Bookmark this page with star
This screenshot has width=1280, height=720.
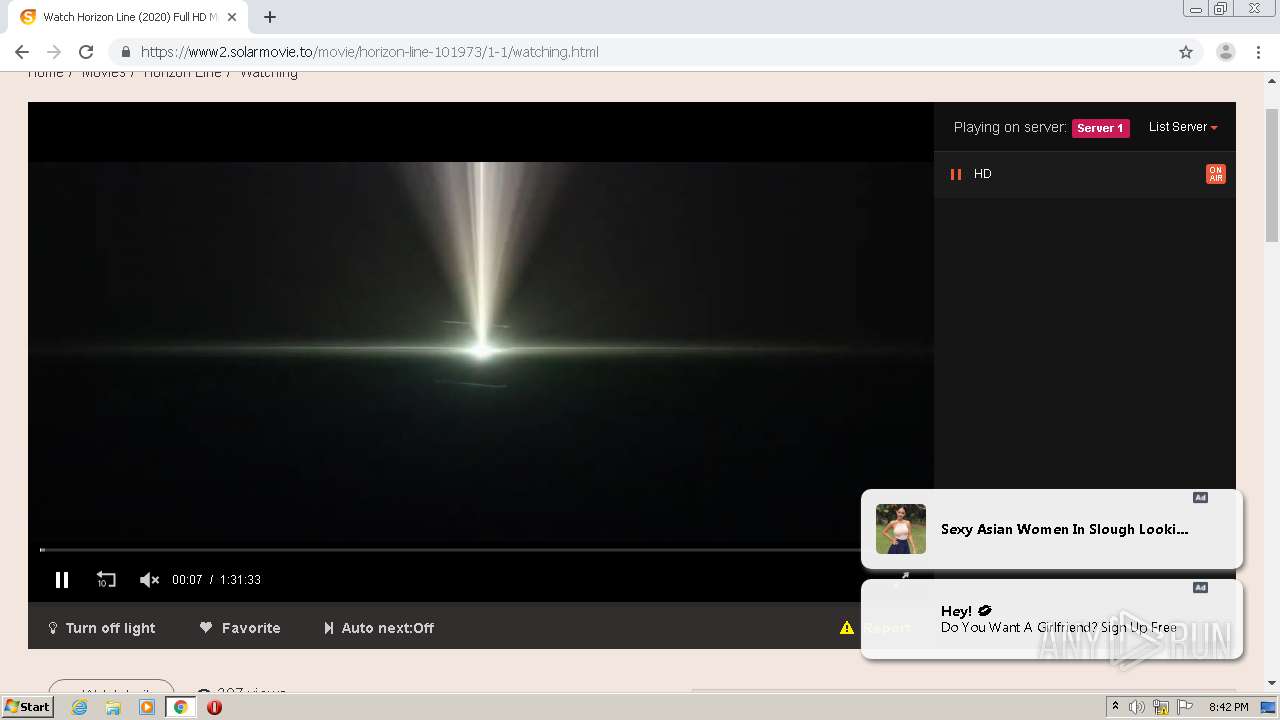pyautogui.click(x=1186, y=52)
